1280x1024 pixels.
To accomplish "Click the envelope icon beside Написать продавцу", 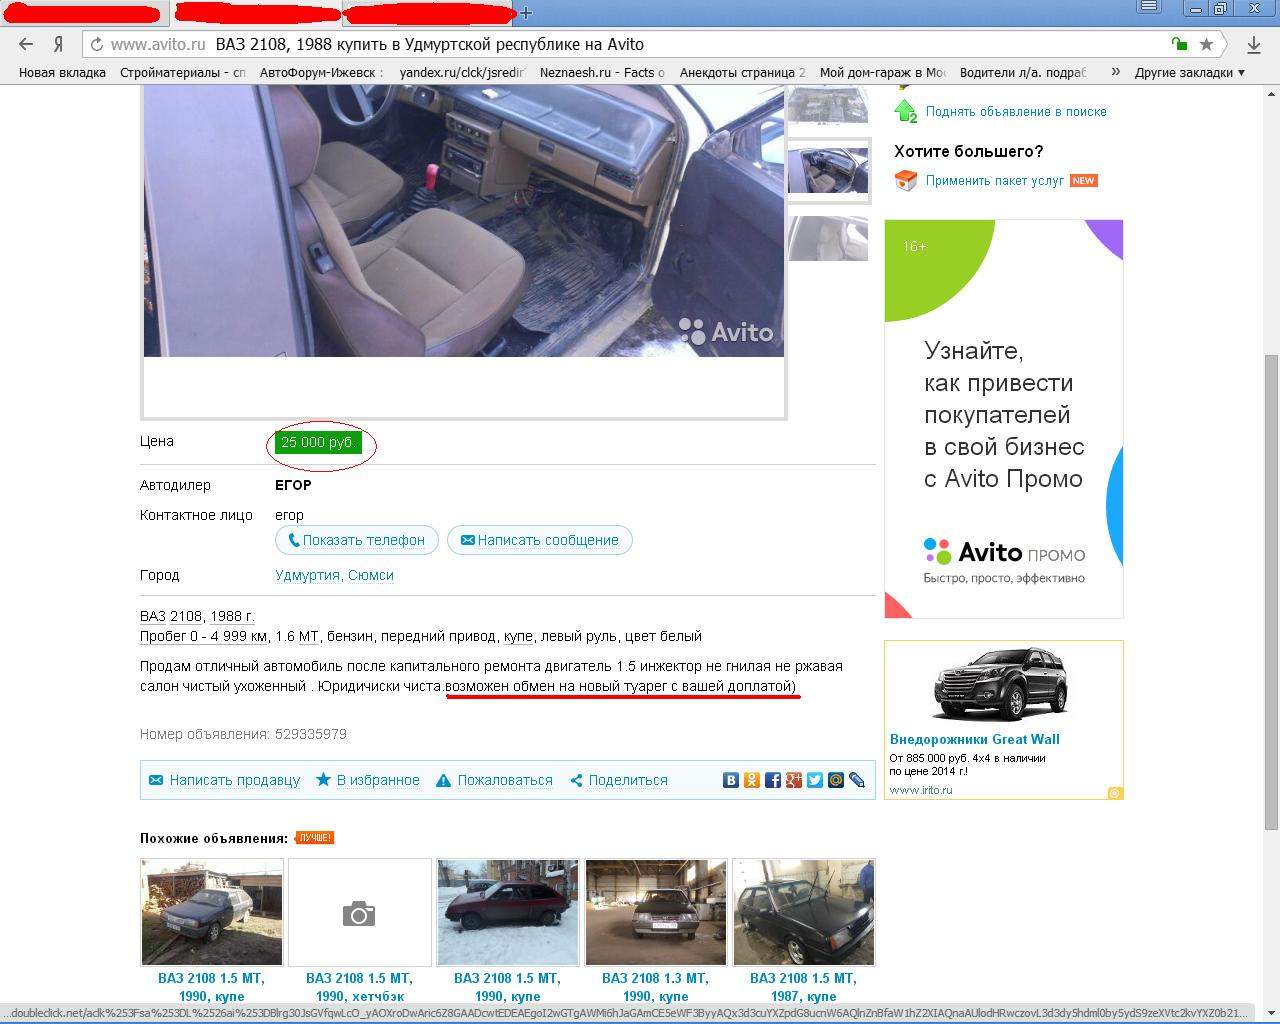I will 156,780.
